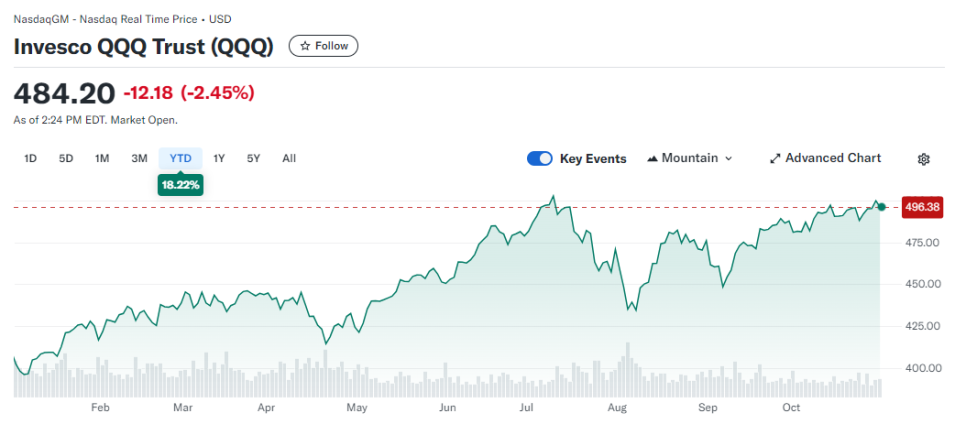The height and width of the screenshot is (424, 966).
Task: Follow the Invesco QQQ Trust ticker
Action: 323,46
